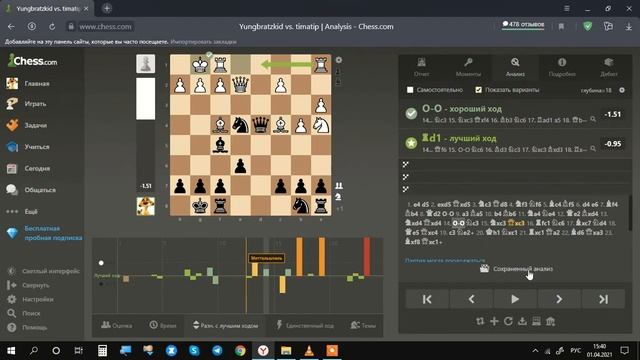Open Общаться section in sidebar
This screenshot has height=360, width=640.
point(31,190)
